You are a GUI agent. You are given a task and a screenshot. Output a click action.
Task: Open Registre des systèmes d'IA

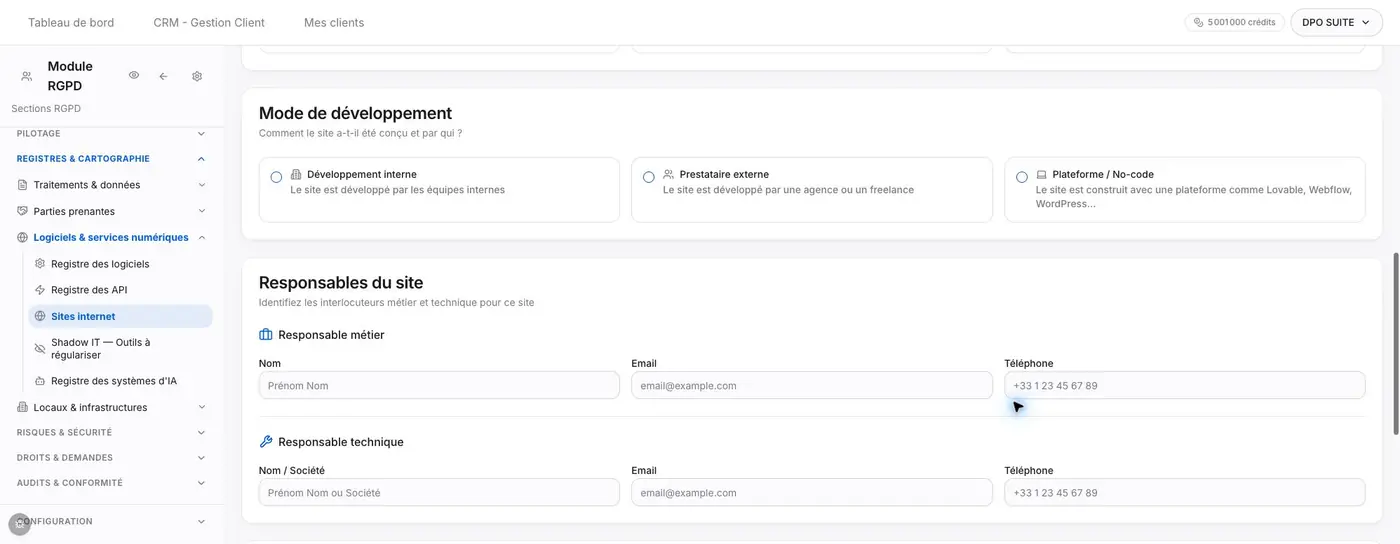120,381
